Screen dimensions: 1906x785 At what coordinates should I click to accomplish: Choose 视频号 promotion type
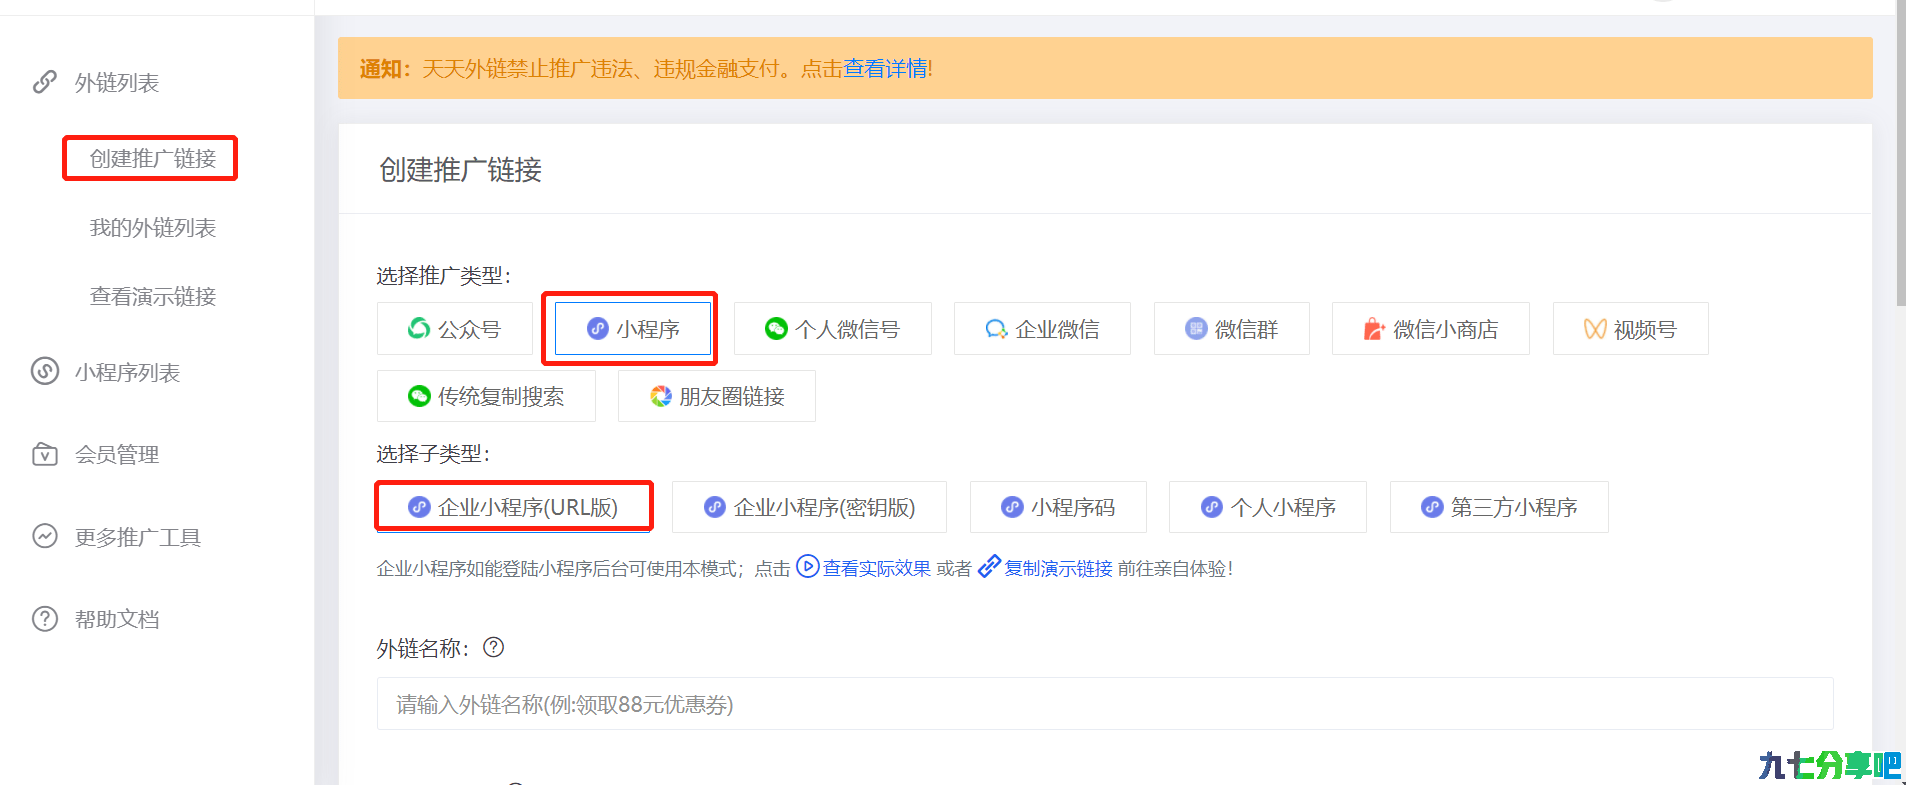[x=1631, y=328]
